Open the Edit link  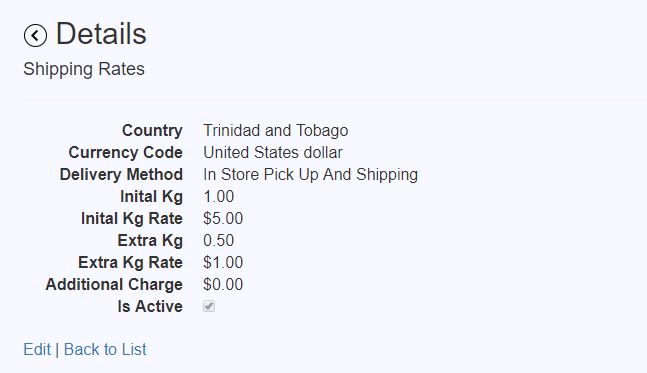pyautogui.click(x=37, y=349)
